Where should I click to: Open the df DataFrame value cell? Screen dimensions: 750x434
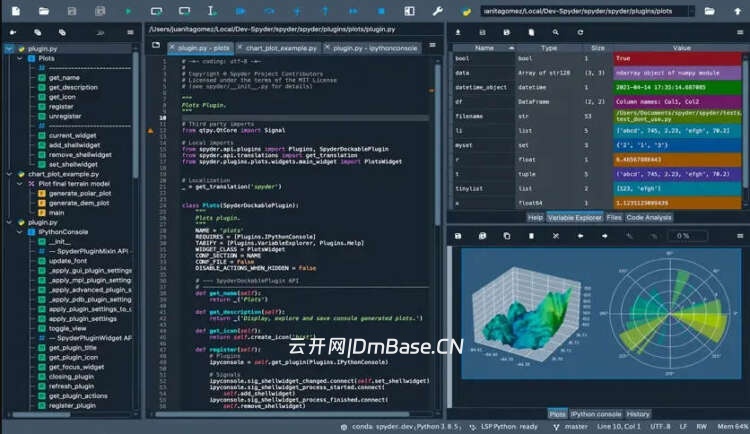pyautogui.click(x=677, y=101)
